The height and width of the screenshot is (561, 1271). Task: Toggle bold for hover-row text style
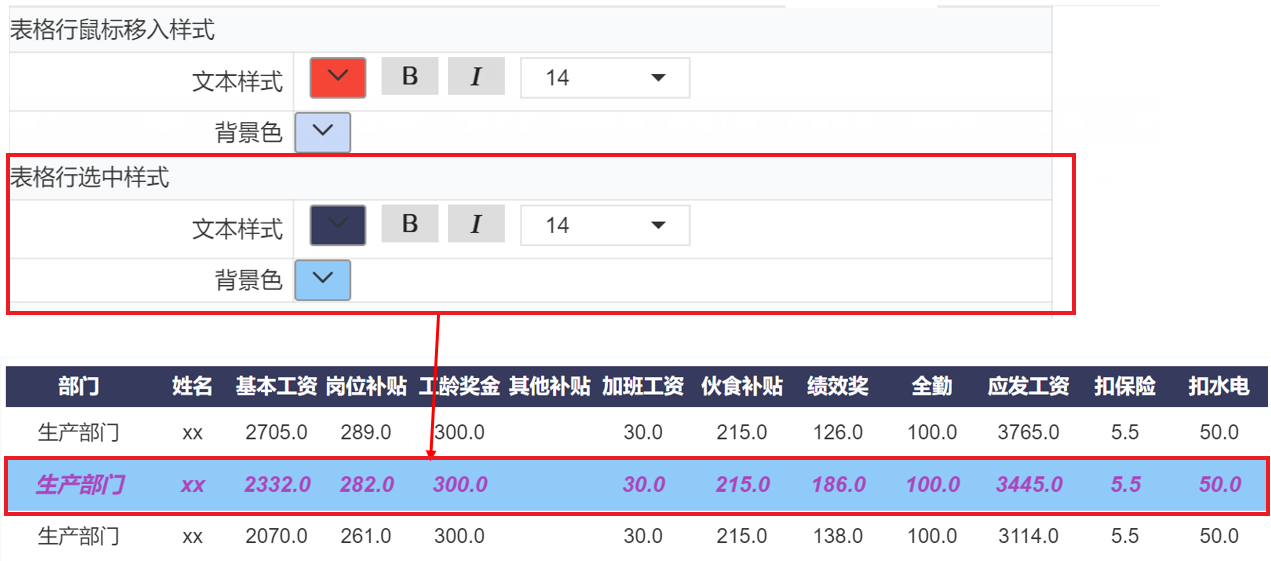[x=410, y=76]
